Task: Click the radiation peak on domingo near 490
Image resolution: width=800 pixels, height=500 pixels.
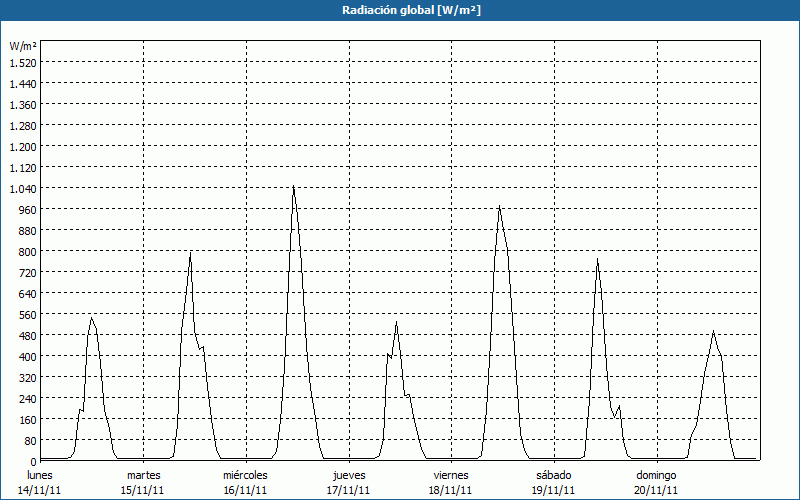Action: click(713, 332)
